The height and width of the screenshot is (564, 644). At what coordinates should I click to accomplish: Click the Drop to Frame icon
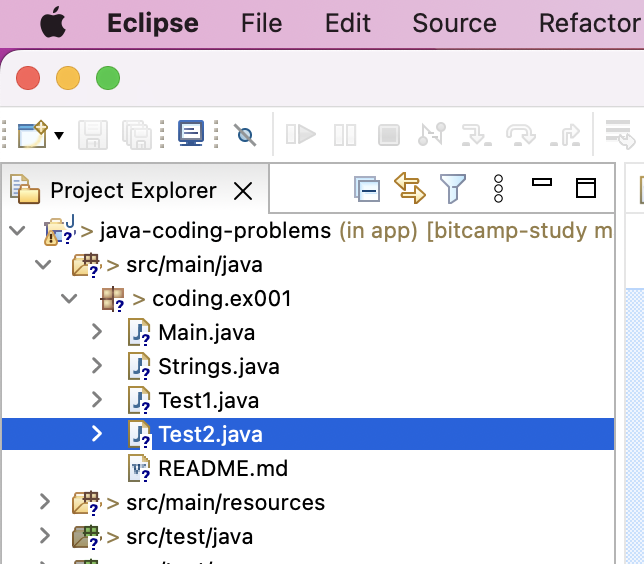click(620, 134)
